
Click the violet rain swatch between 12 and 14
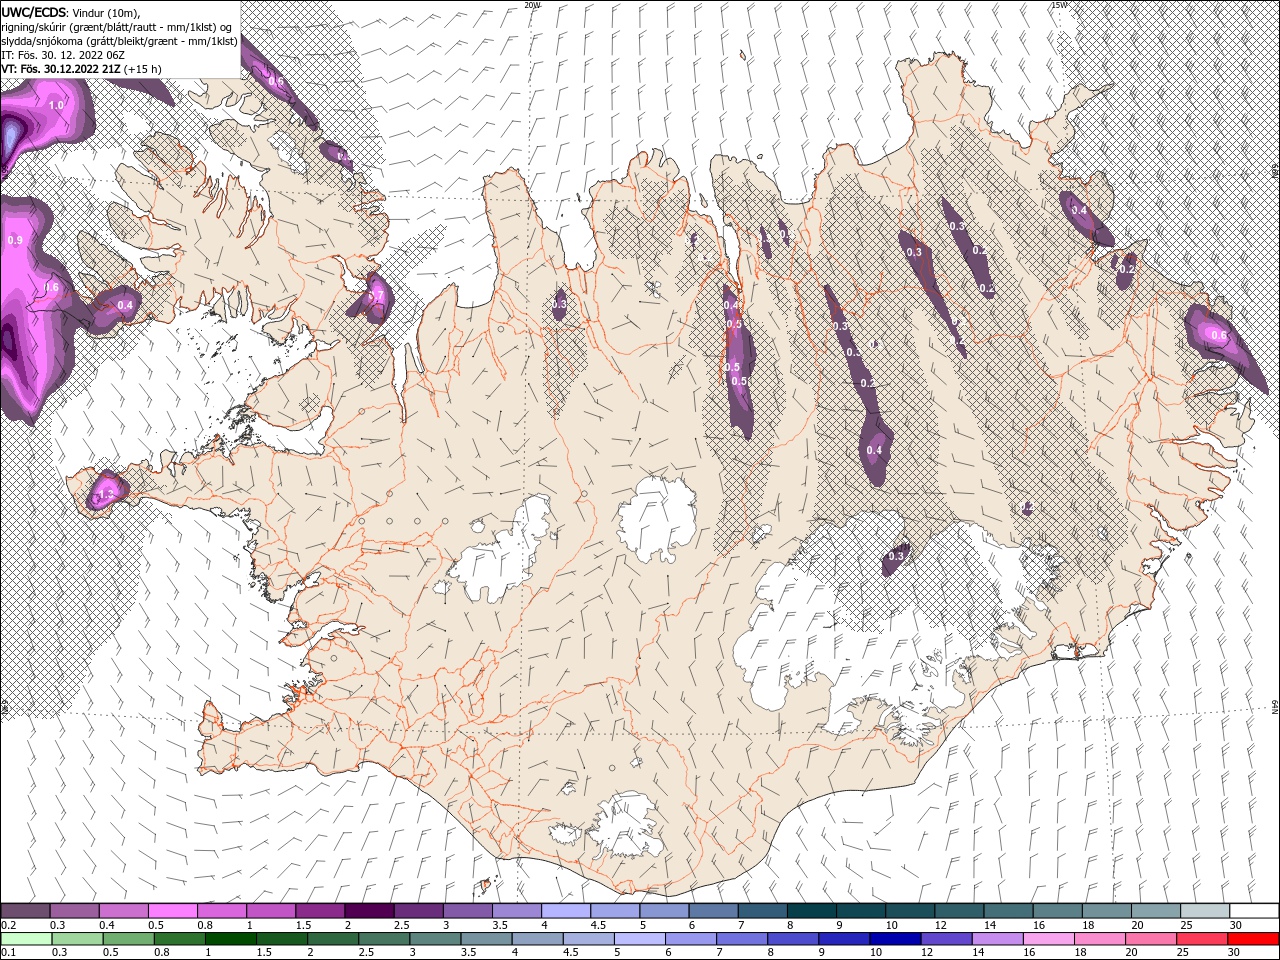coord(946,939)
